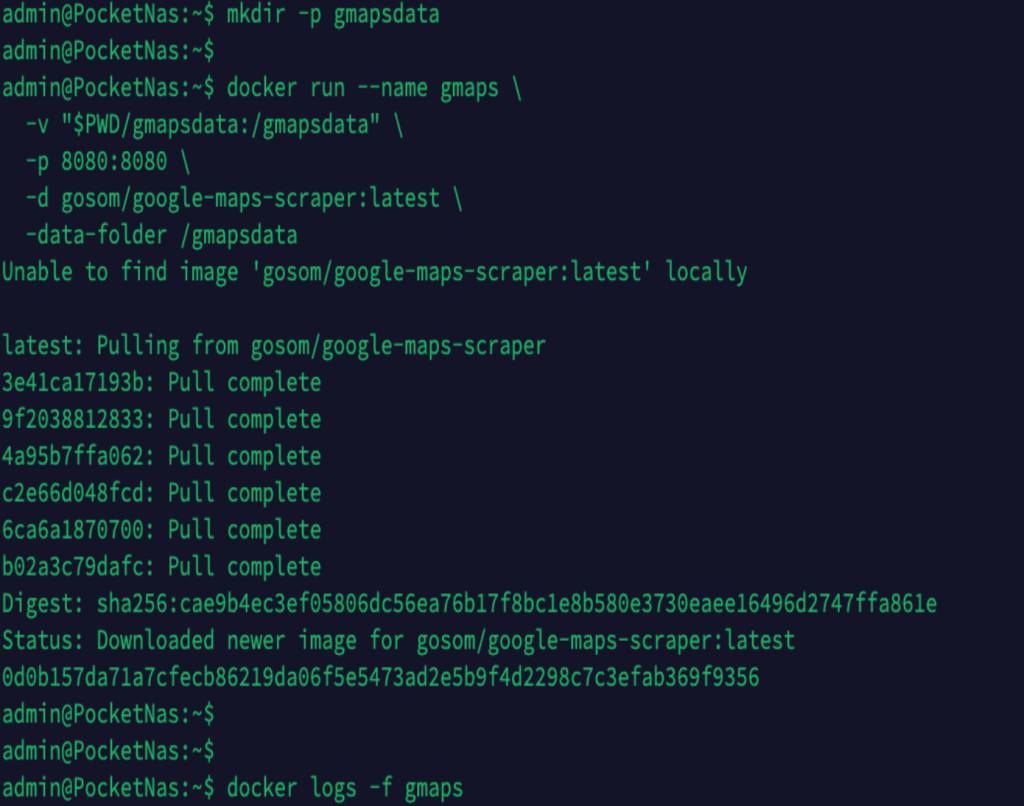
Task: Click the 'c2e66d048fcd: Pull complete' line
Action: (x=161, y=493)
